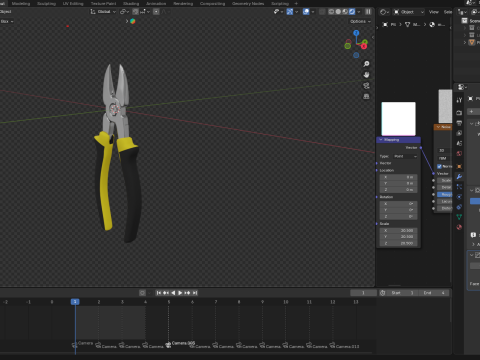
Task: Toggle proportional editing in viewport header
Action: pyautogui.click(x=156, y=12)
